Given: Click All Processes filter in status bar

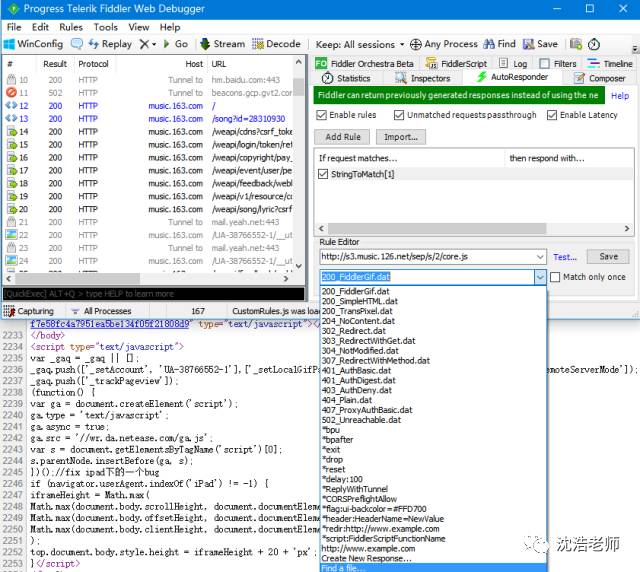Looking at the screenshot, I should point(102,311).
